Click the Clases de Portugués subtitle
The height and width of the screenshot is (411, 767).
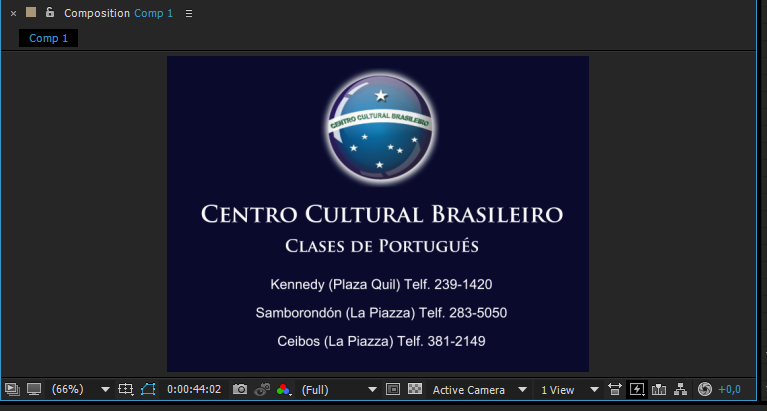[x=382, y=246]
